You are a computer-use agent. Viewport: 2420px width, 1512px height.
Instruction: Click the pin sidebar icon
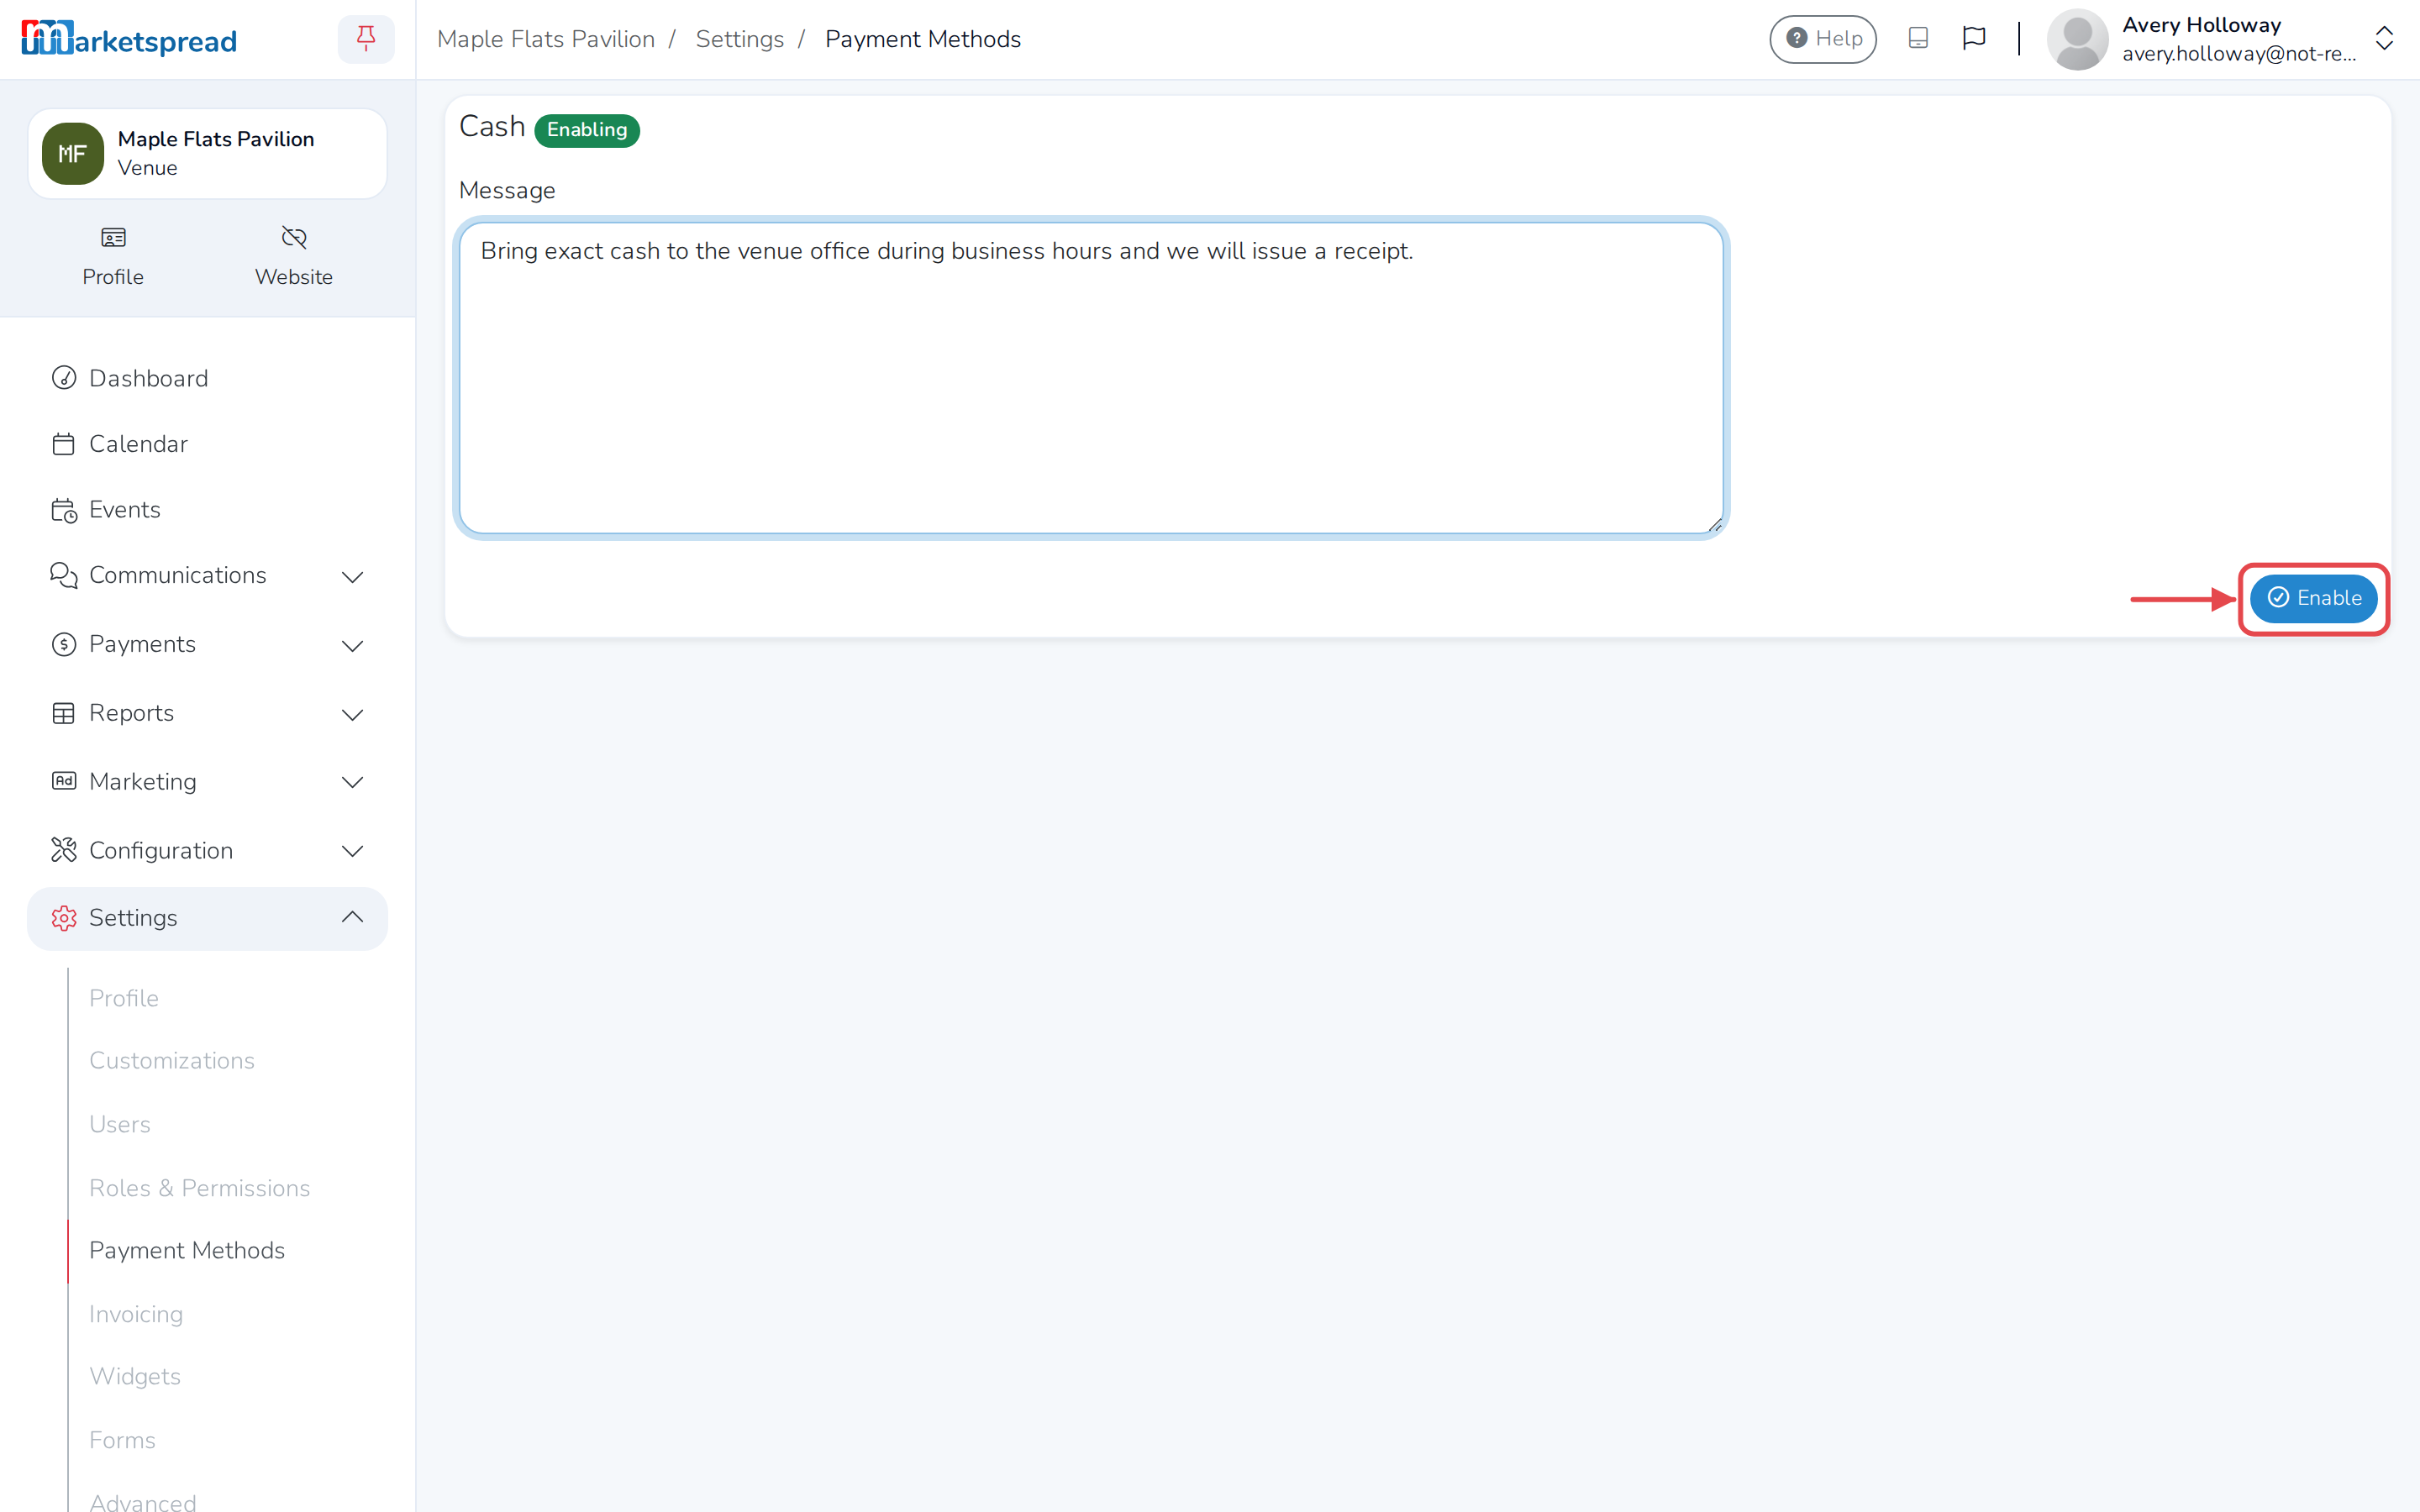(x=366, y=39)
